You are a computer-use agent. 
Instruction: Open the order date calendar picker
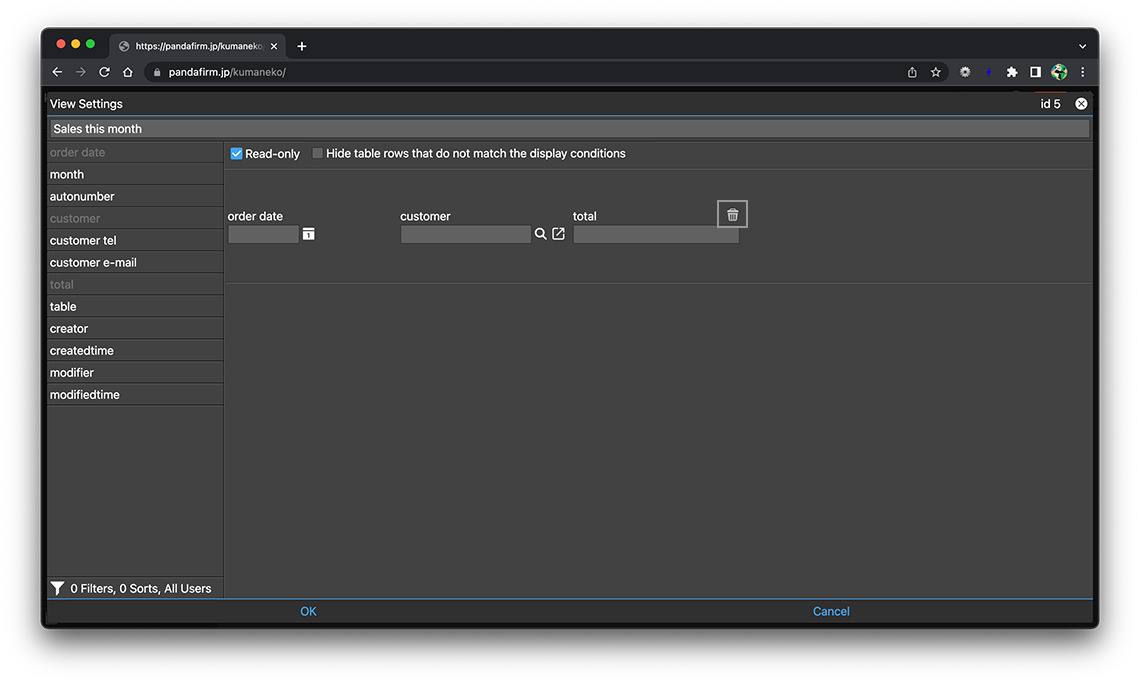(309, 234)
